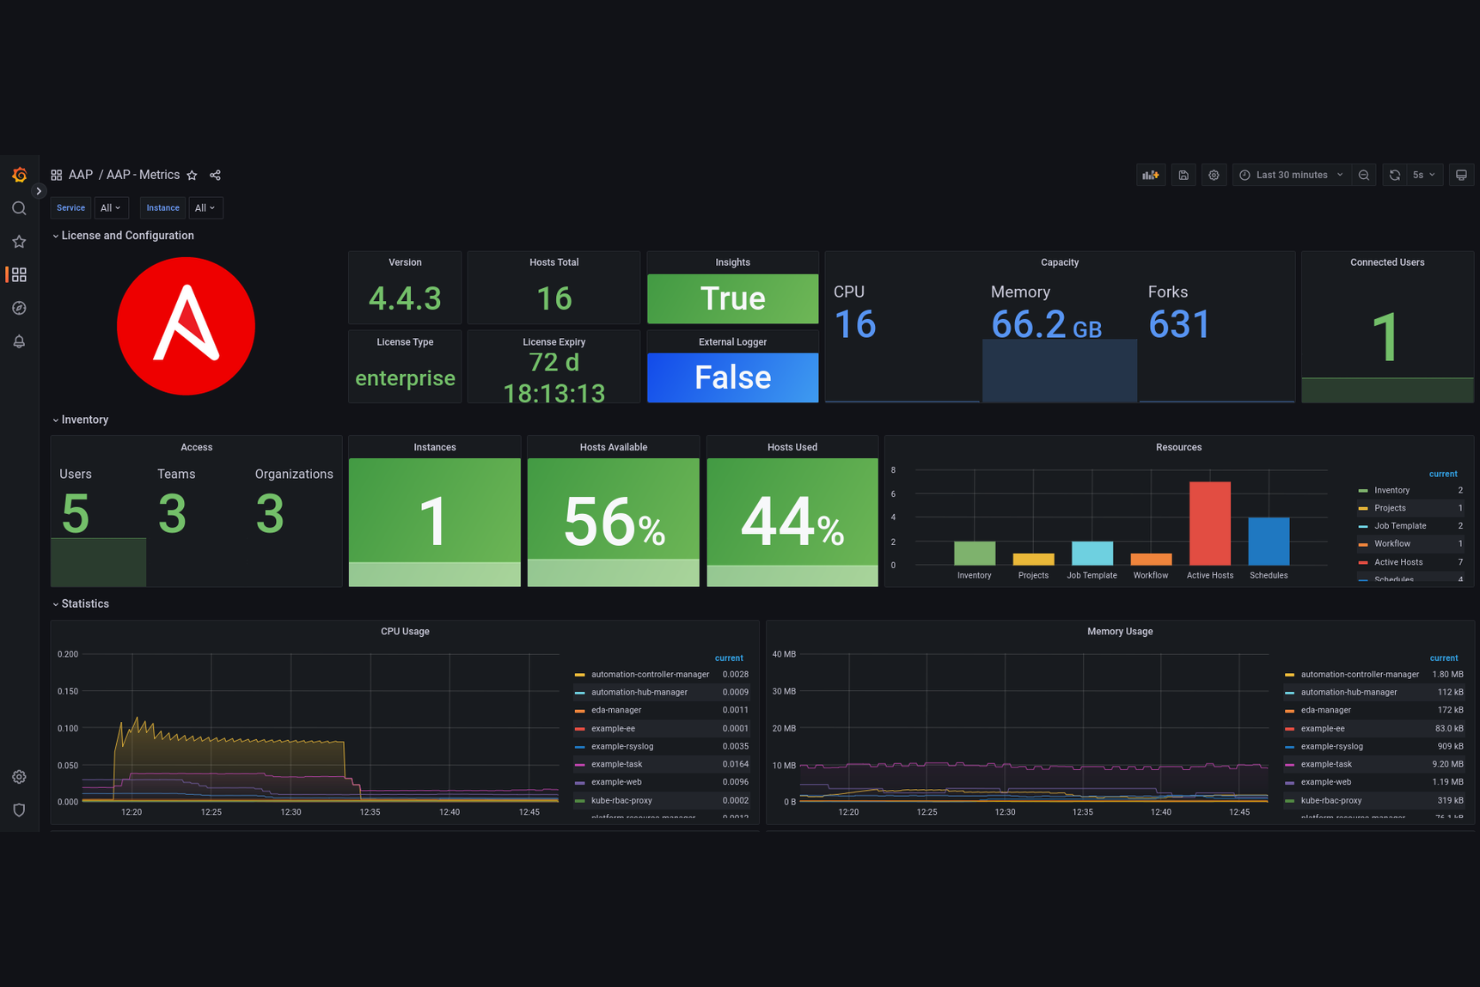Open the Service variable dropdown
1480x987 pixels.
pos(70,207)
